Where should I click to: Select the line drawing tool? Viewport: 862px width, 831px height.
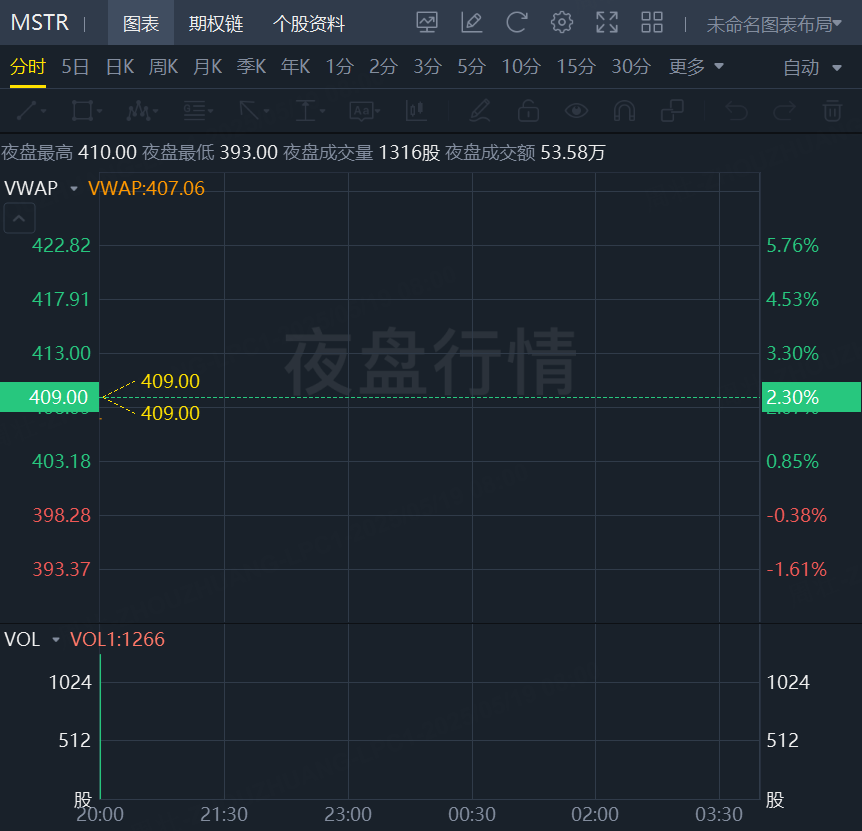click(x=31, y=110)
